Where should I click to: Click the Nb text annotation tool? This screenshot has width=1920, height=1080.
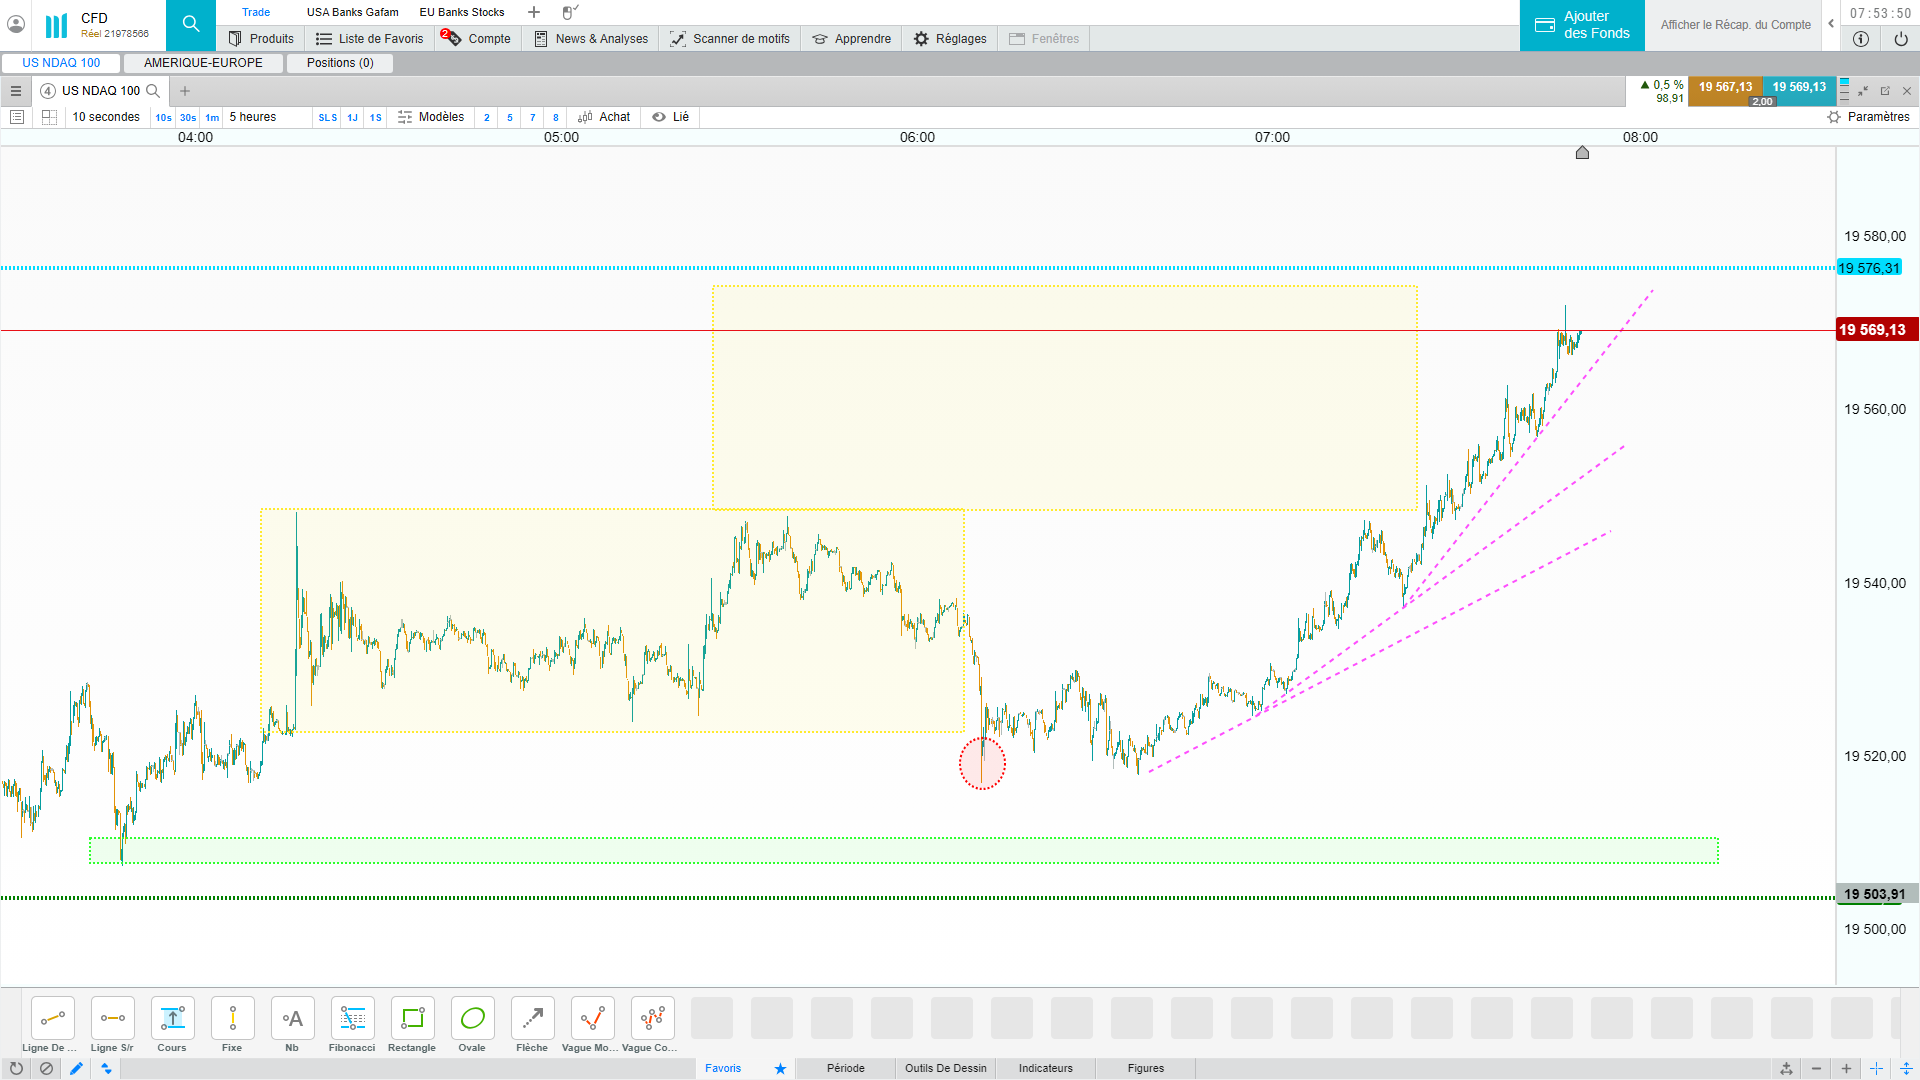point(292,1019)
